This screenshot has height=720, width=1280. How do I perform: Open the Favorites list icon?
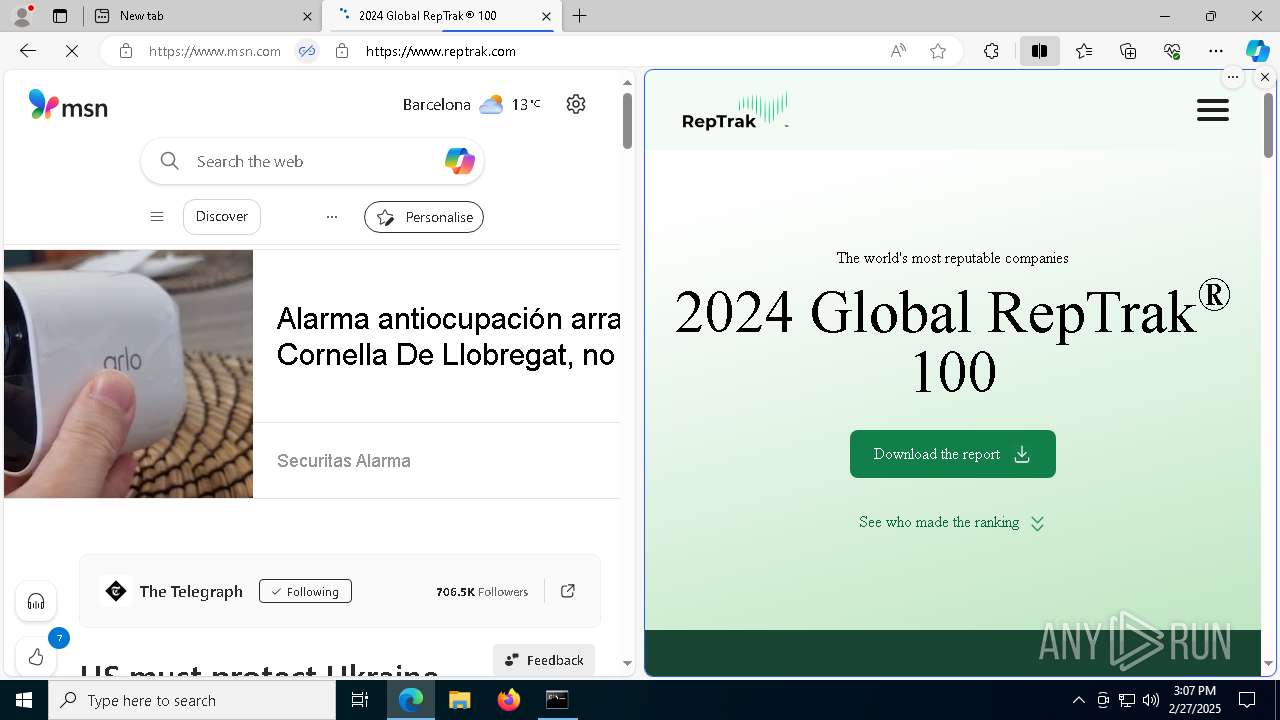(1084, 51)
